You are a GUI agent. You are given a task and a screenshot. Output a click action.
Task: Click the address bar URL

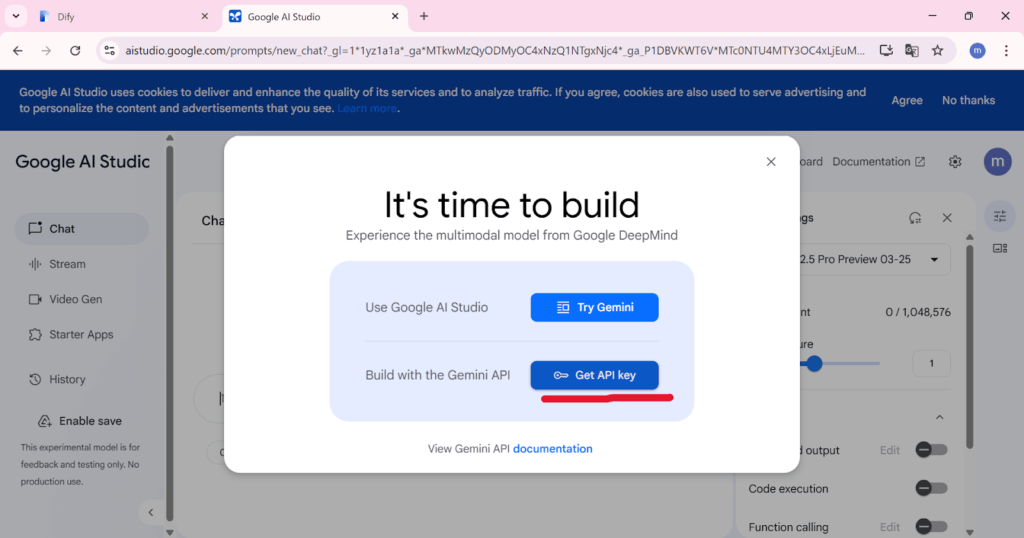[x=495, y=50]
